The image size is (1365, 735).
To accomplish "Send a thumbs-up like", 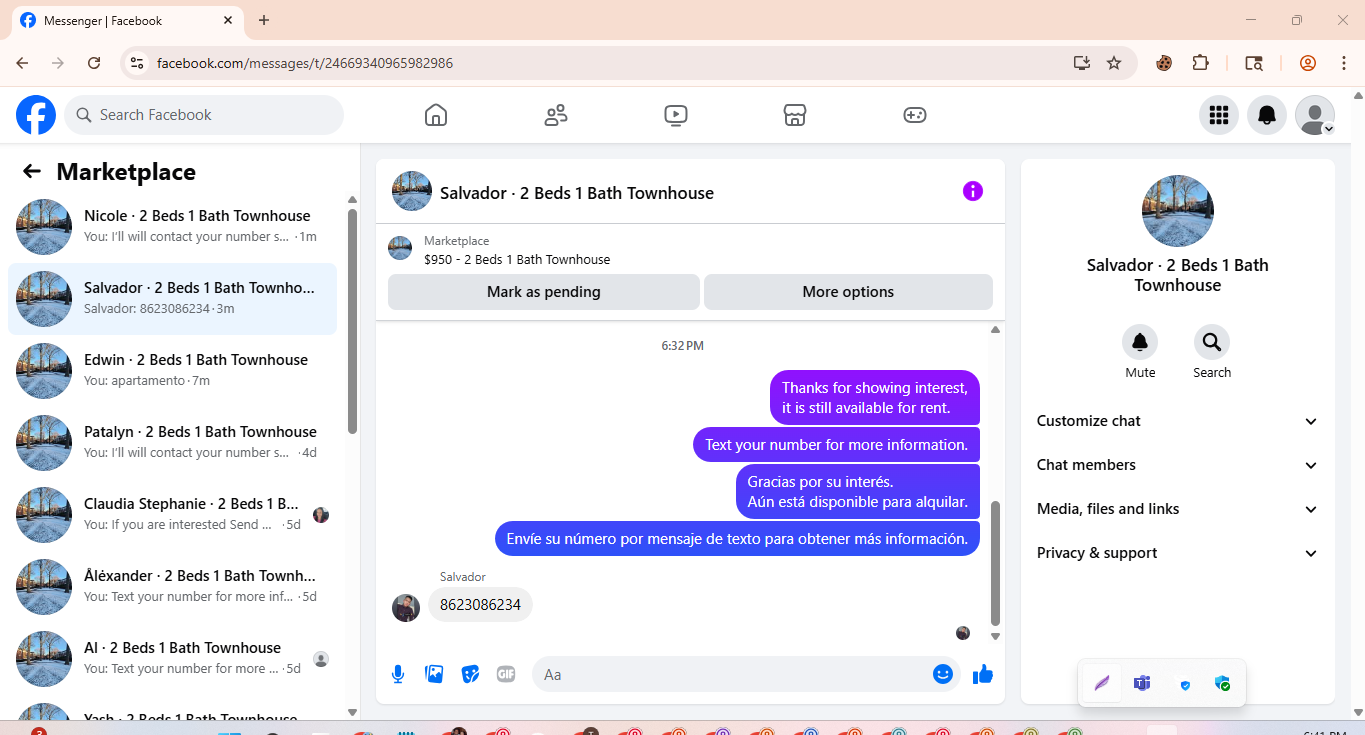I will pyautogui.click(x=983, y=674).
